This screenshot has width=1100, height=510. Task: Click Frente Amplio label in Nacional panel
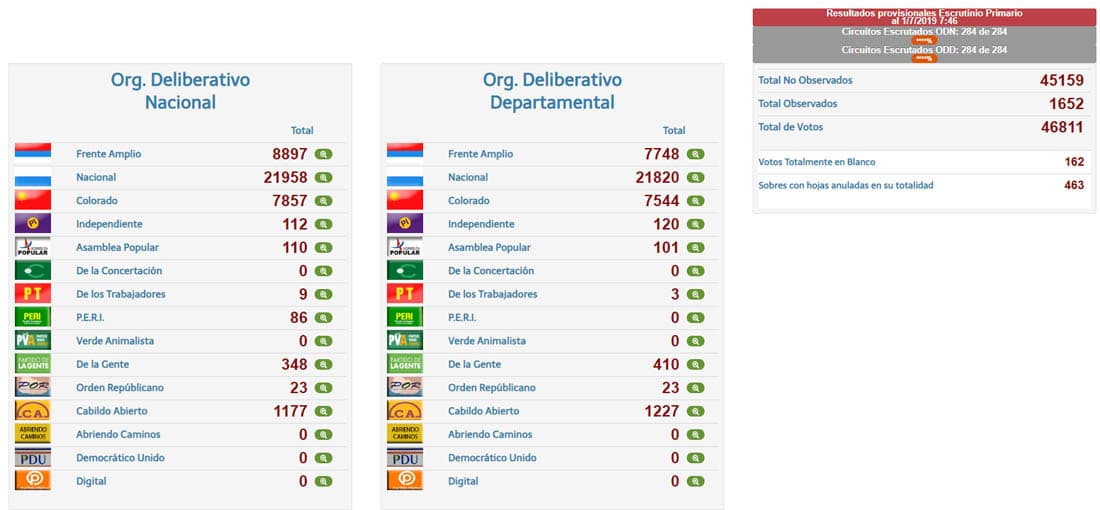109,154
